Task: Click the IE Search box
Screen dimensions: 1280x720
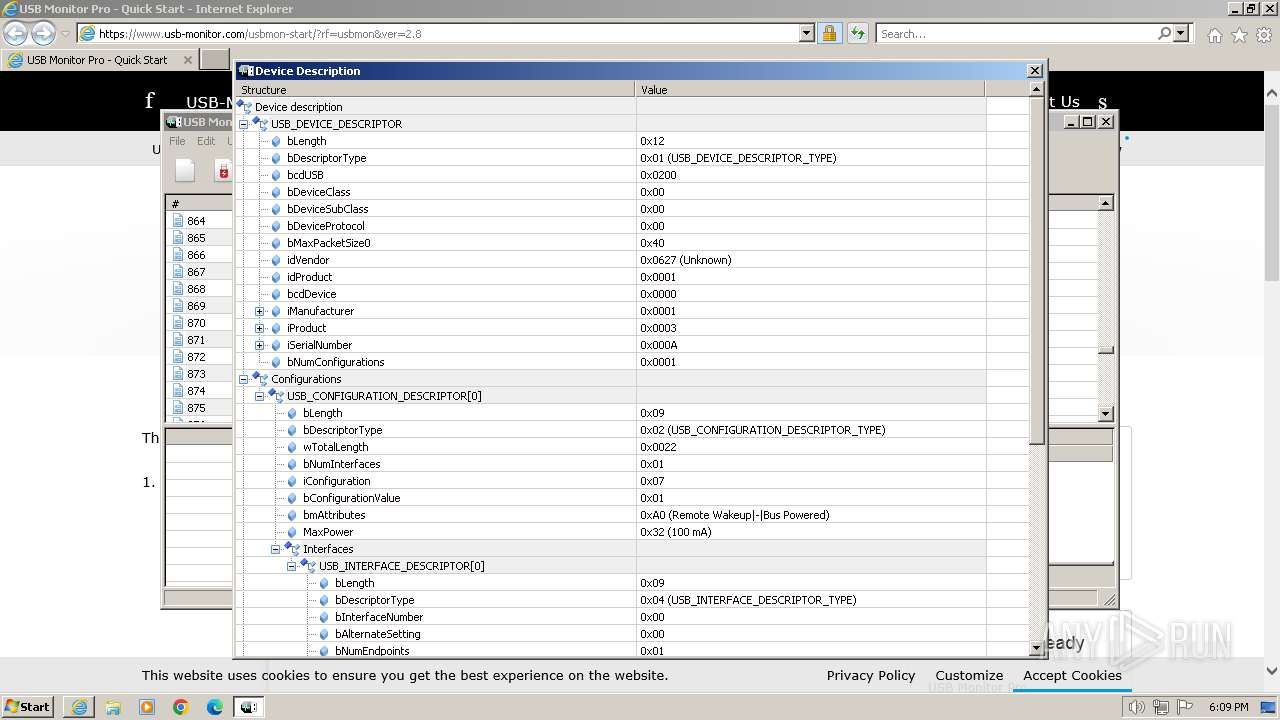Action: 1016,33
